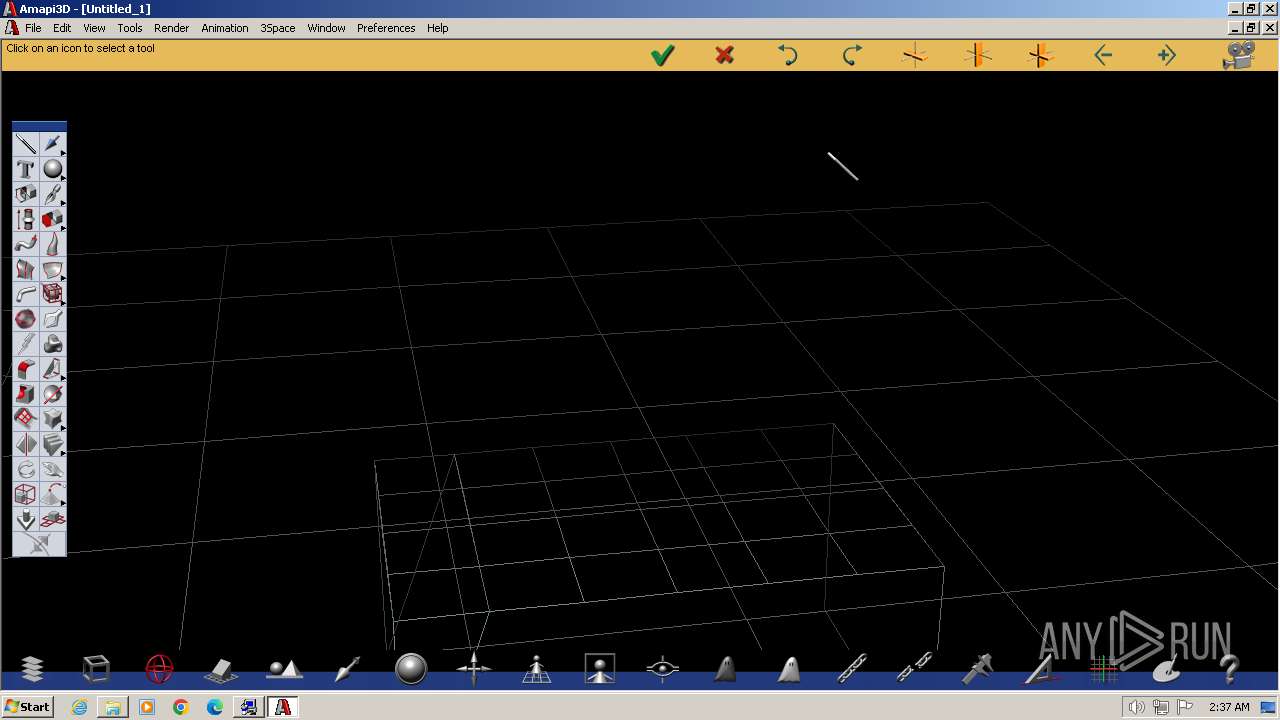Click the diagonal arrow pointer bottom icon
The height and width of the screenshot is (720, 1280).
coord(347,669)
